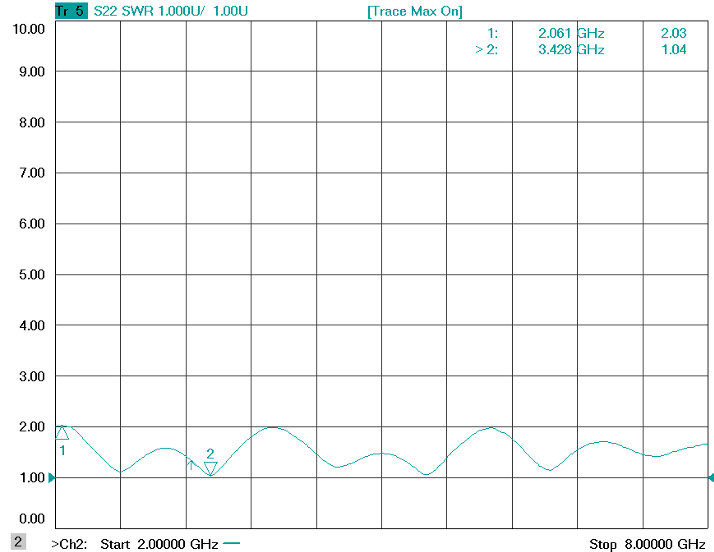Click the left reference level arrow at 1.00

[x=52, y=477]
